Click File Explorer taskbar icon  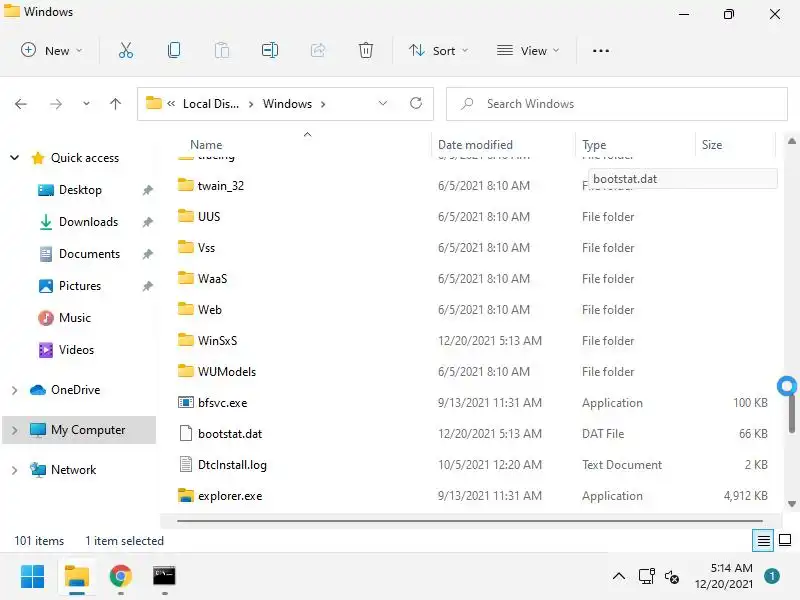[x=77, y=577]
